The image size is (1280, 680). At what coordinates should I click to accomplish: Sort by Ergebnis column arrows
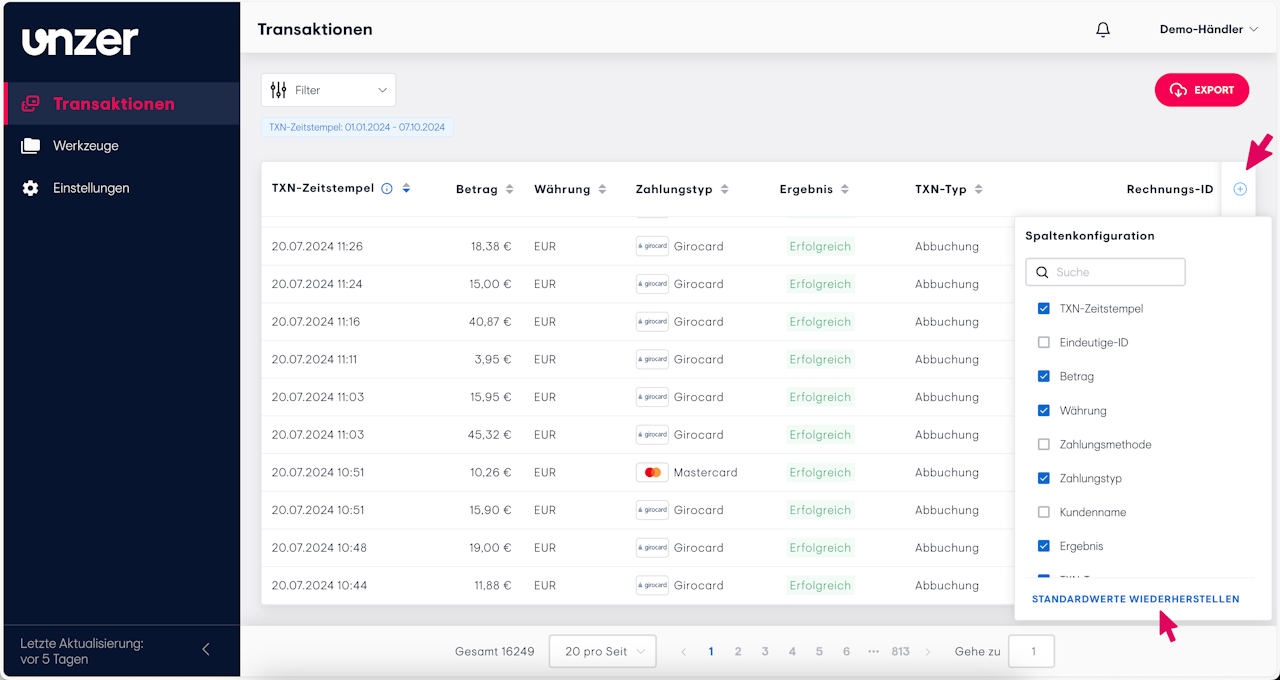coord(844,189)
